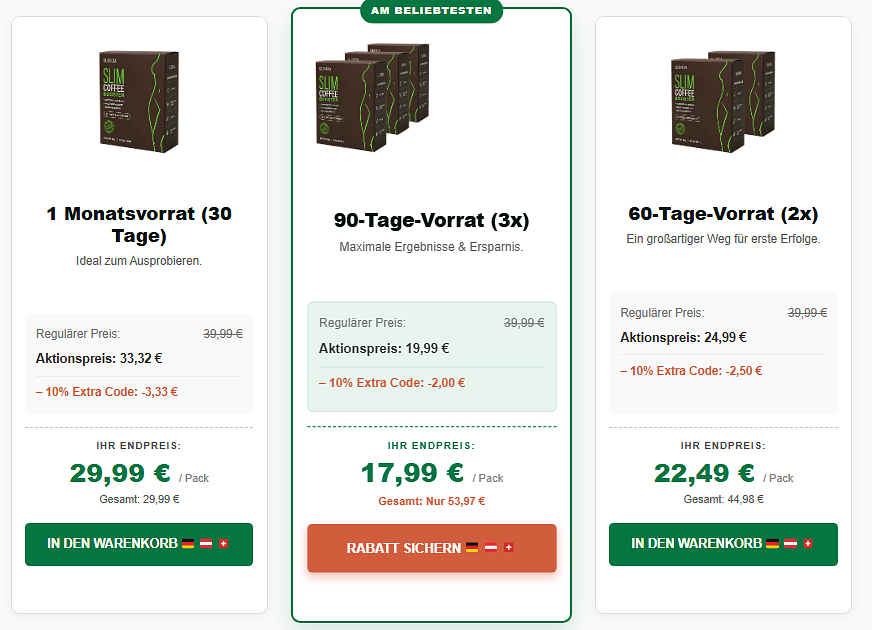Screen dimensions: 872x630
Task: Click German flag on 60-Tage Warenkorb button
Action: click(x=772, y=544)
